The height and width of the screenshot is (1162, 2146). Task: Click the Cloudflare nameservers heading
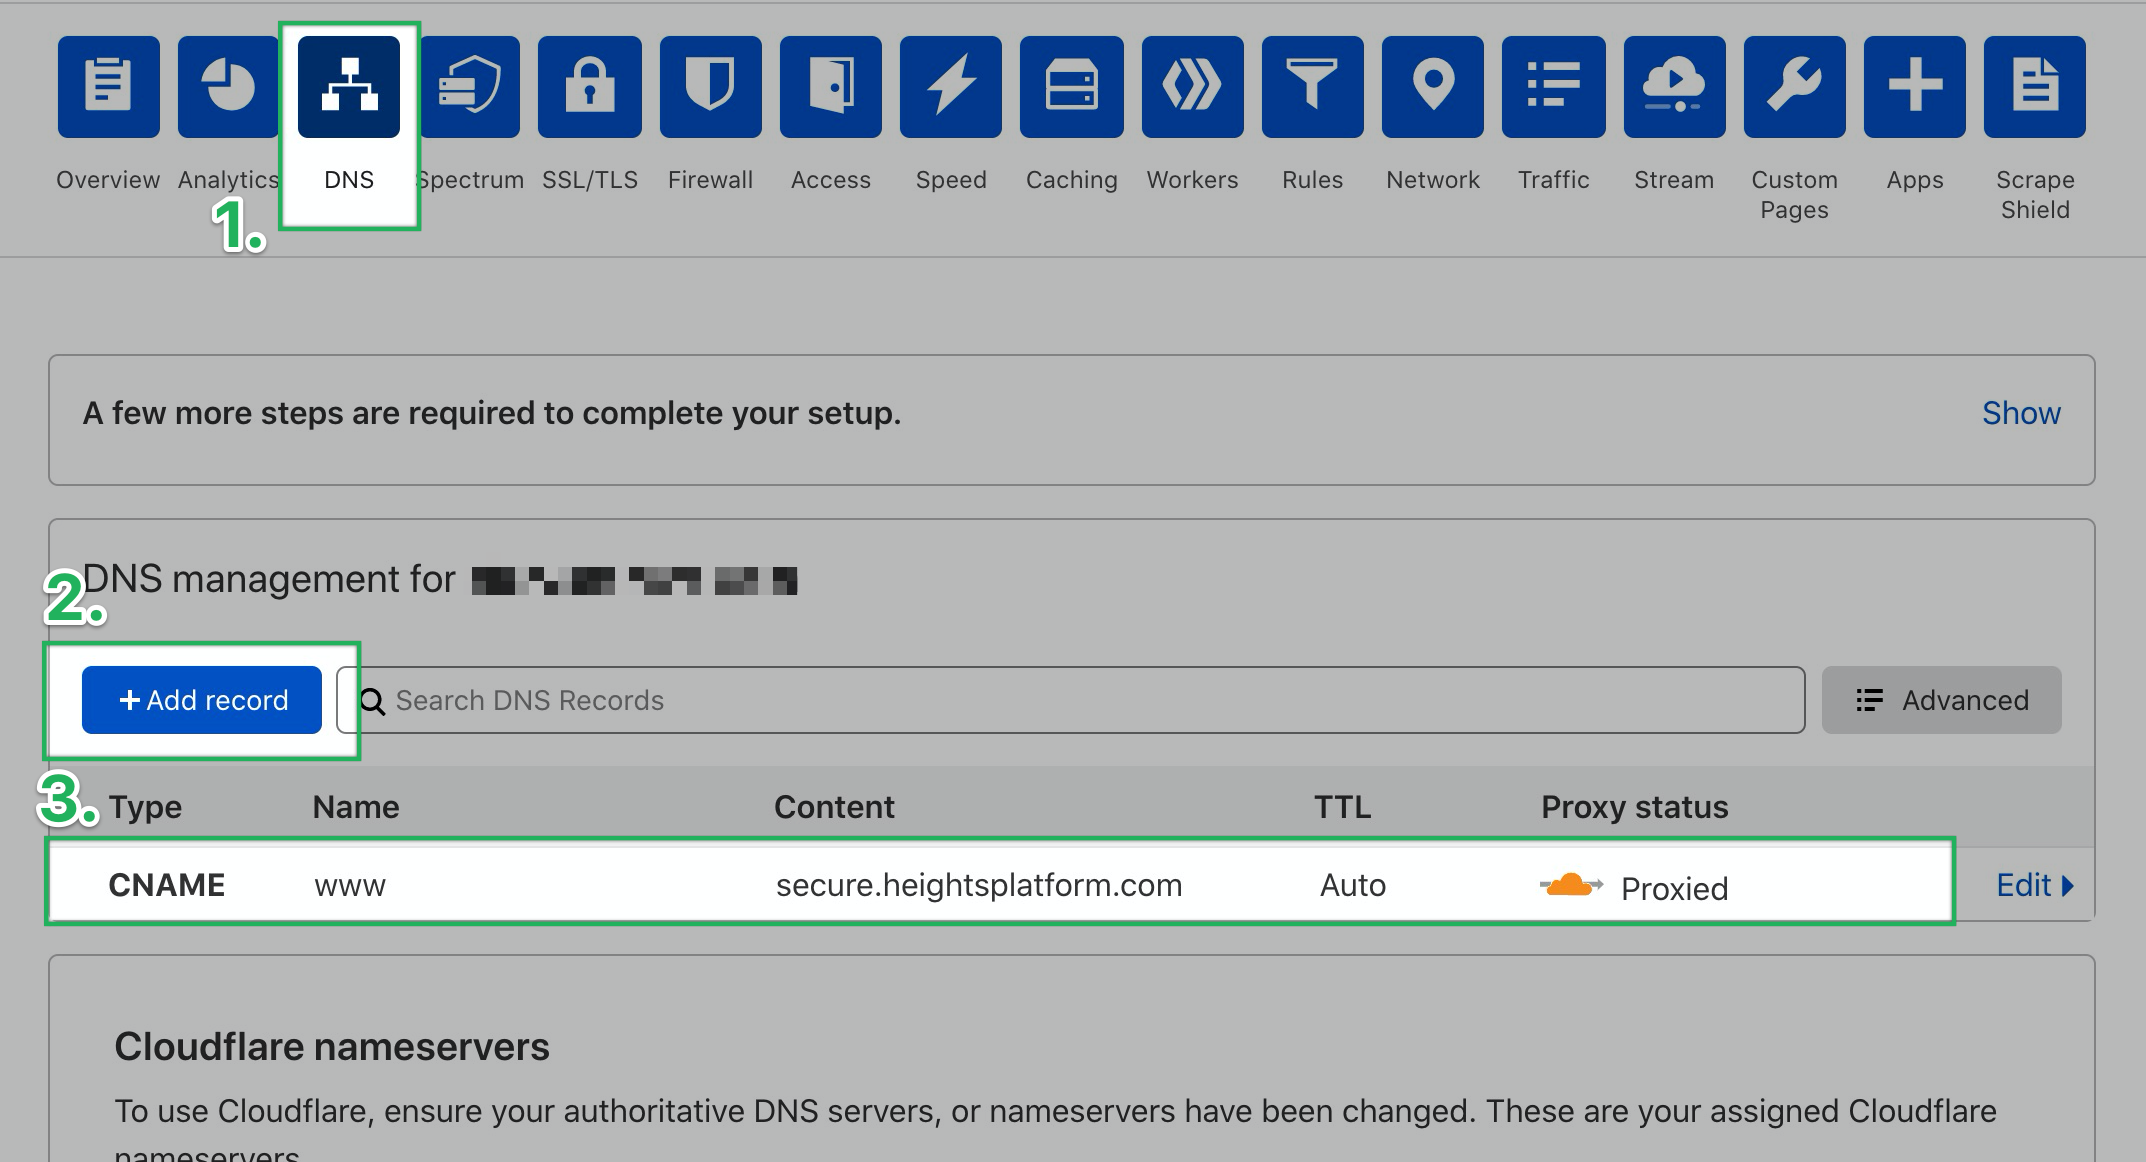332,1047
